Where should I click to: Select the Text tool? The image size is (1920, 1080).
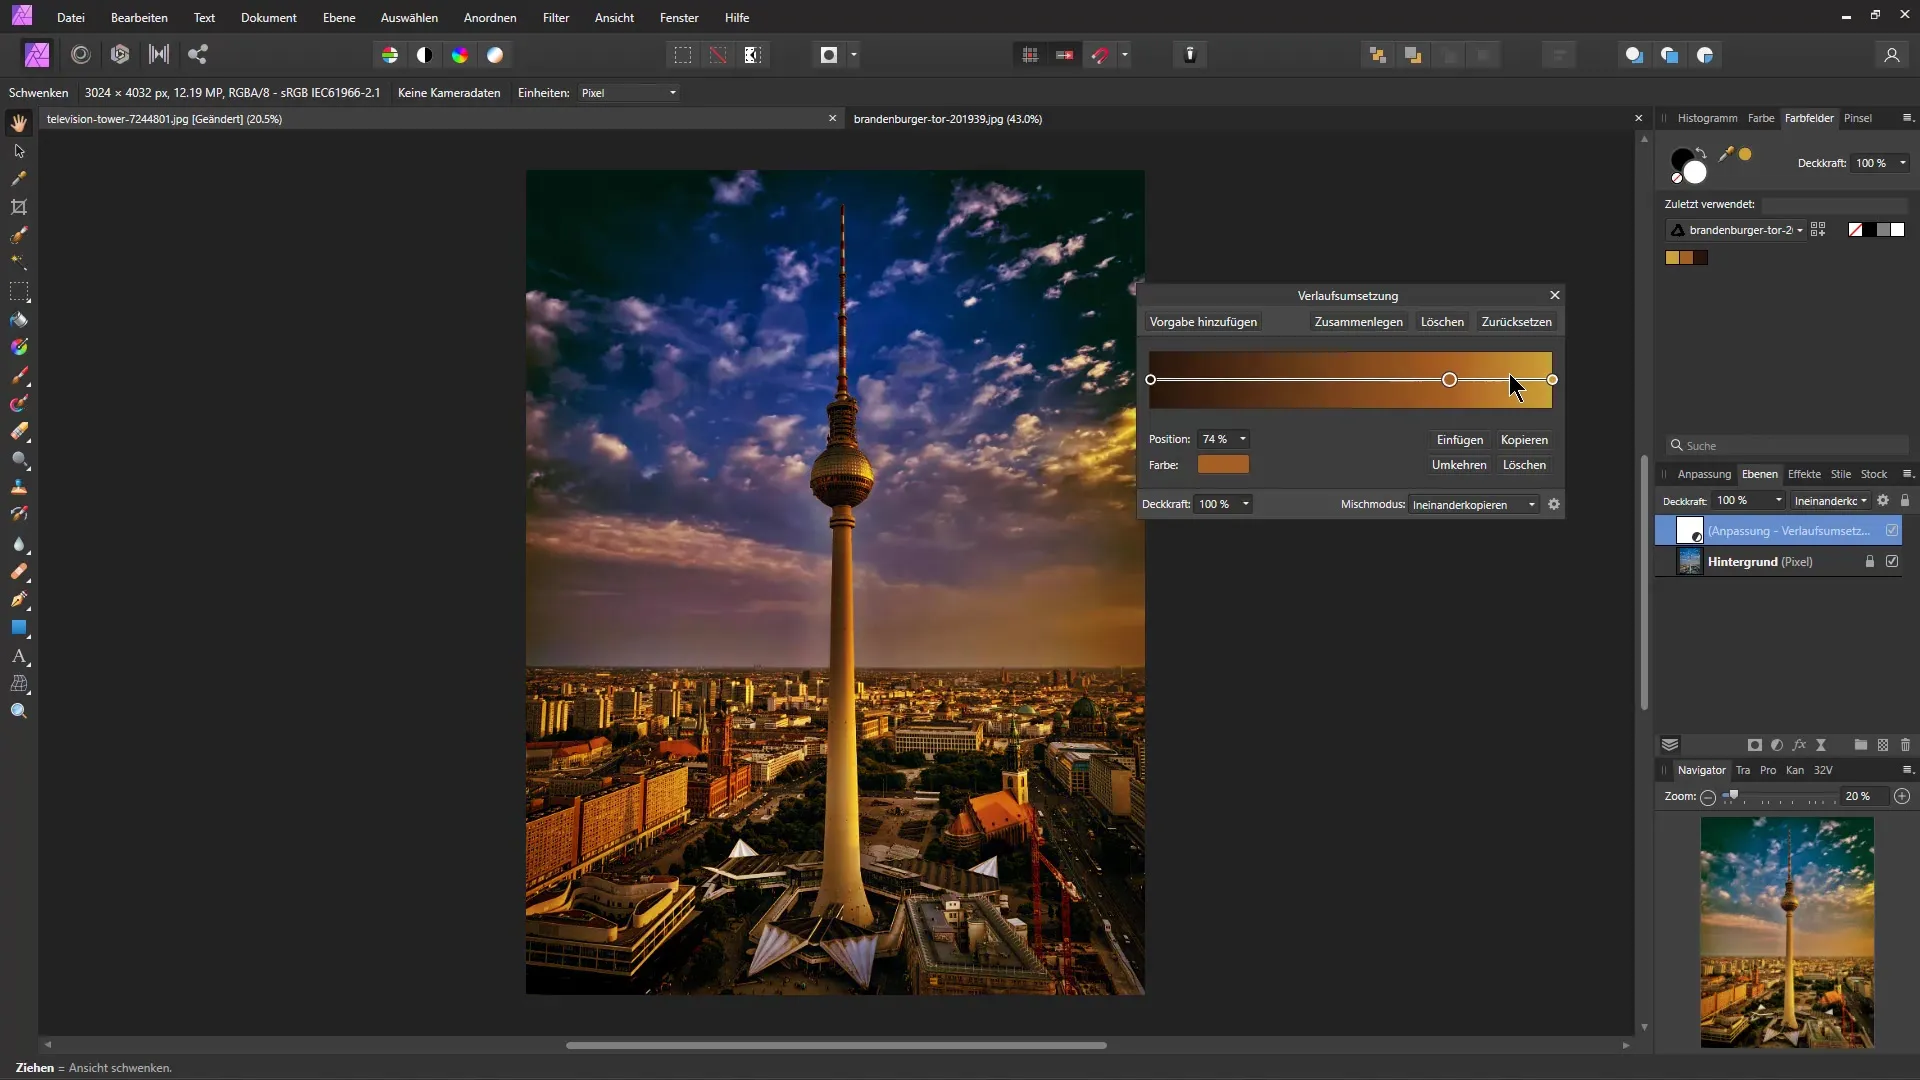pyautogui.click(x=19, y=656)
